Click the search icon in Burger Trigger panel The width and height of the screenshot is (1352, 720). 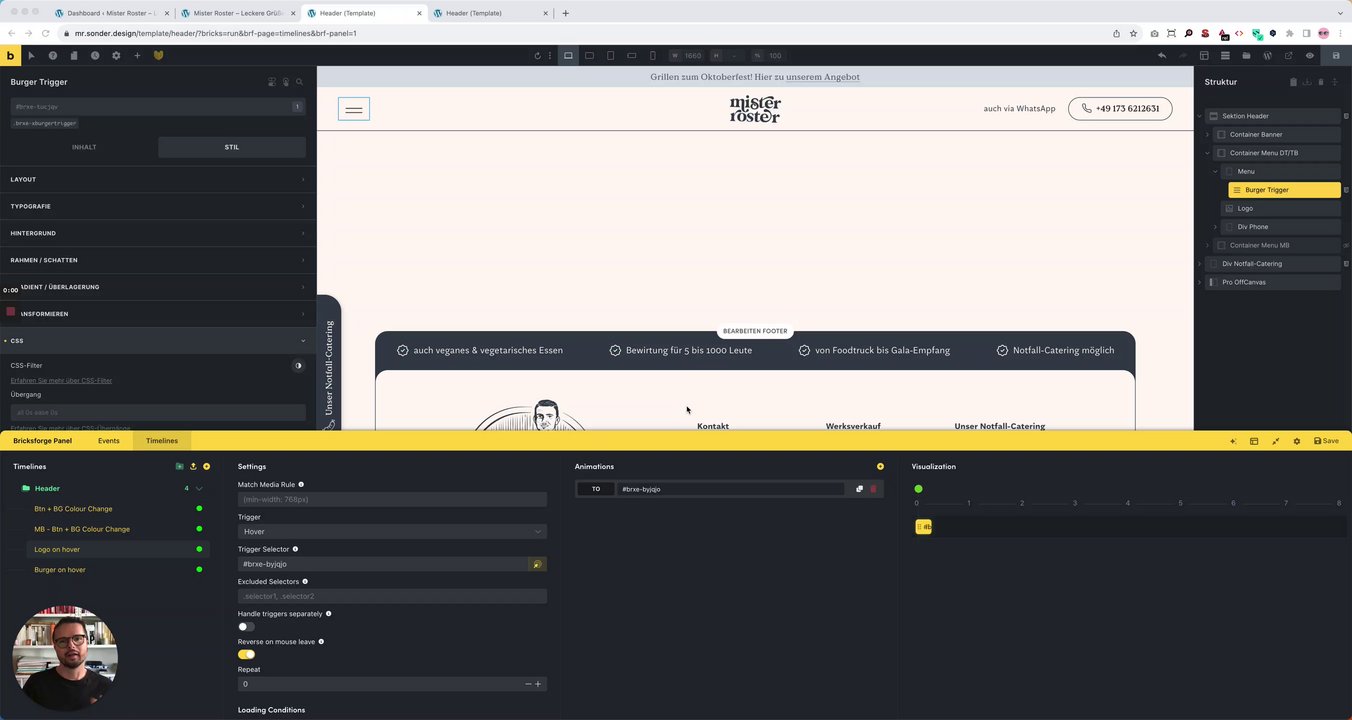pyautogui.click(x=299, y=82)
